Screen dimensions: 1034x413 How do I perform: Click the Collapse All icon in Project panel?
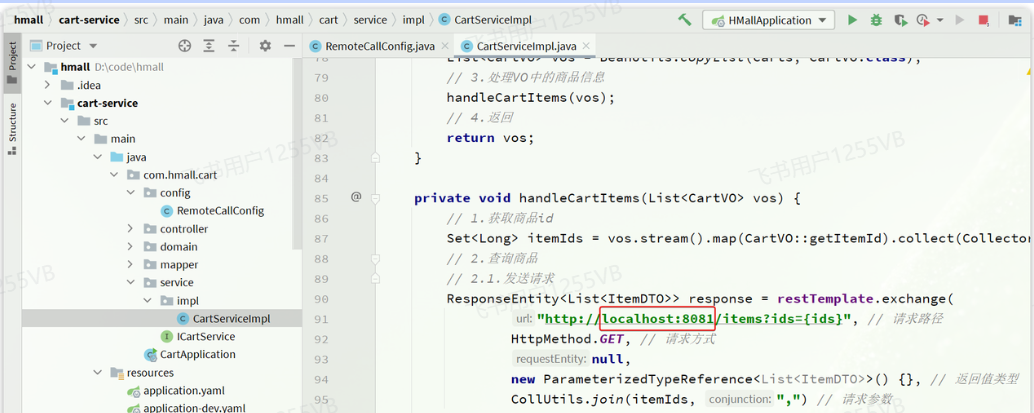pos(233,46)
